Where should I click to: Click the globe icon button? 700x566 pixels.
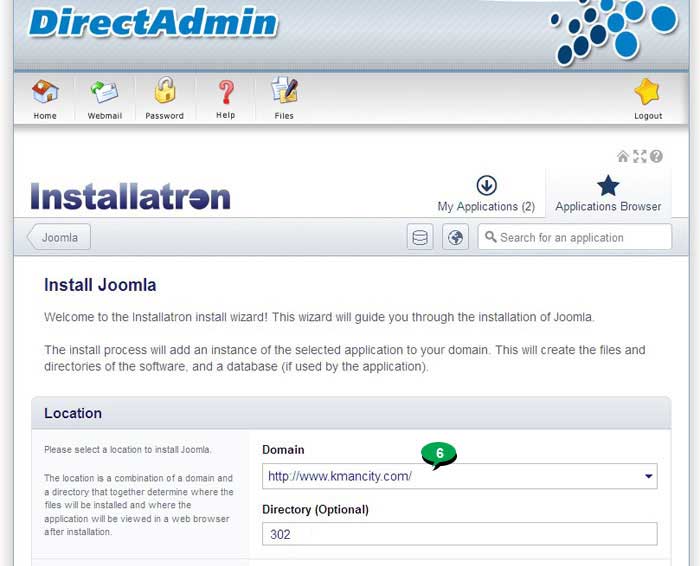455,237
